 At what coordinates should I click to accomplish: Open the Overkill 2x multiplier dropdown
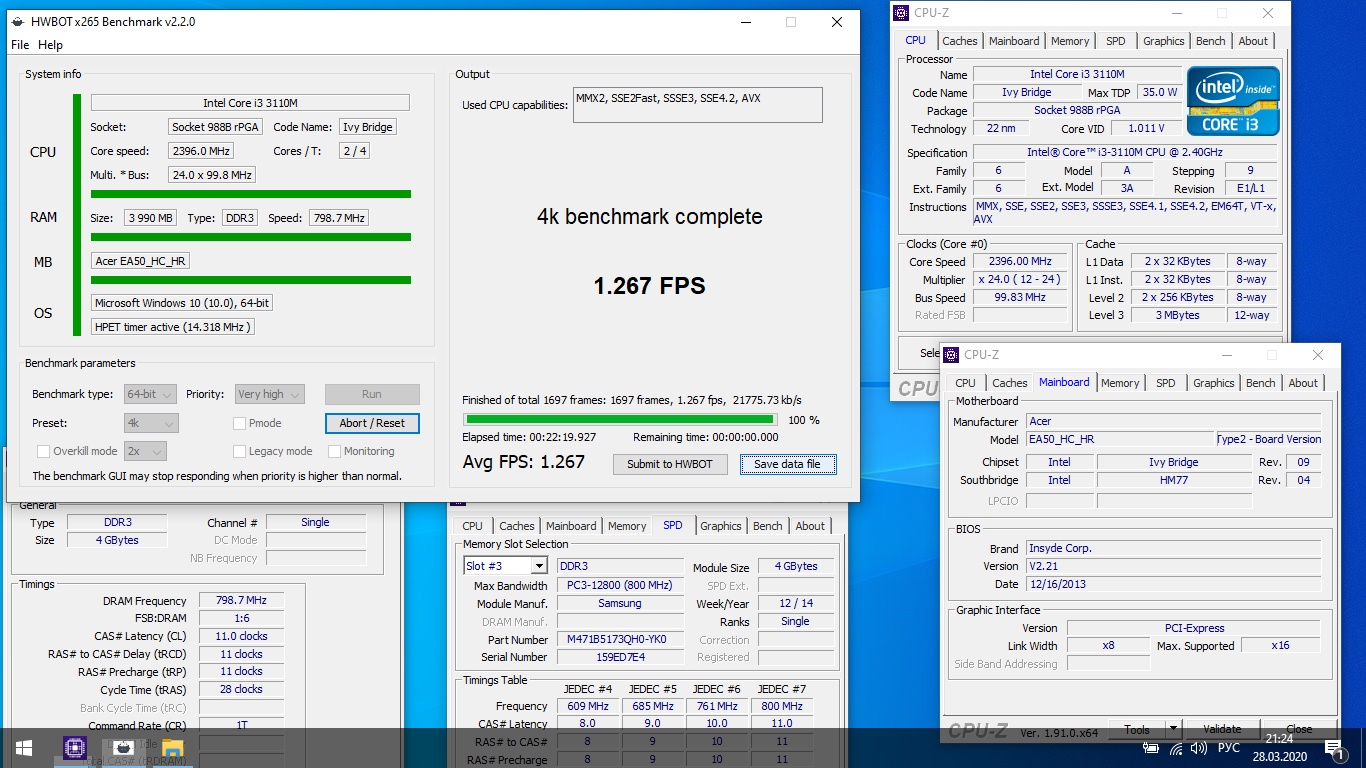coord(145,451)
